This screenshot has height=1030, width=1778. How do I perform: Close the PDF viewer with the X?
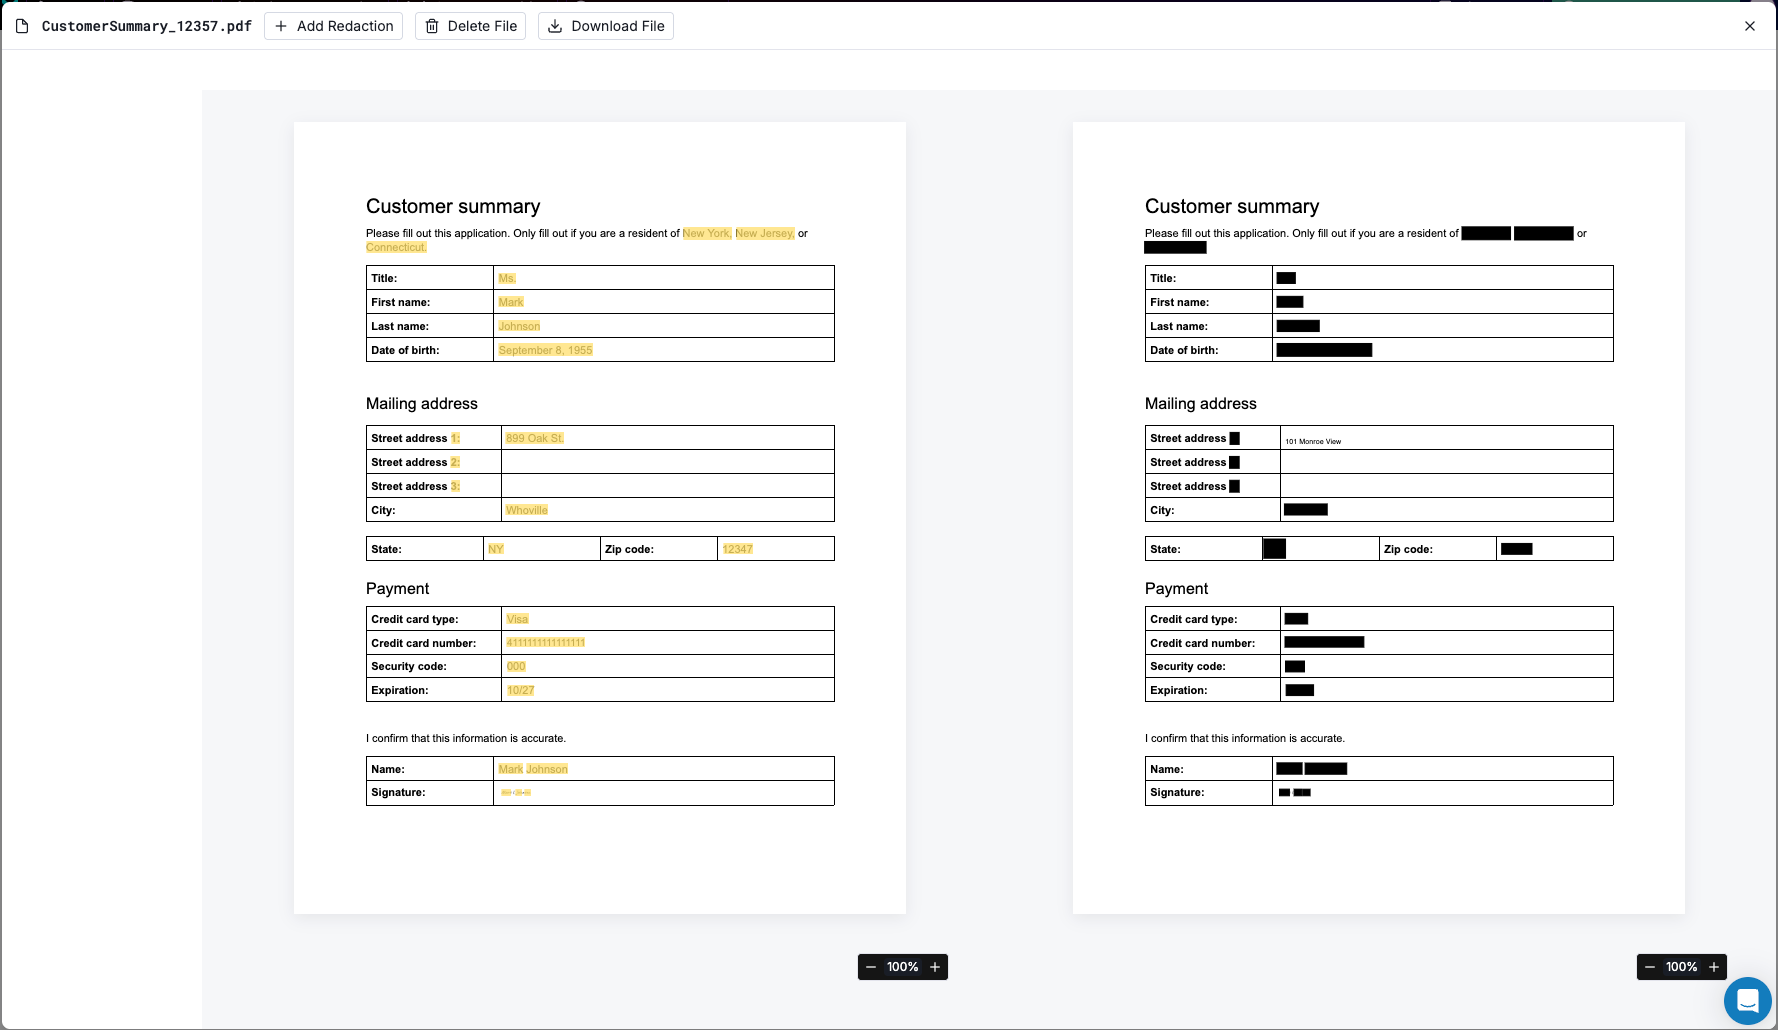(1749, 26)
